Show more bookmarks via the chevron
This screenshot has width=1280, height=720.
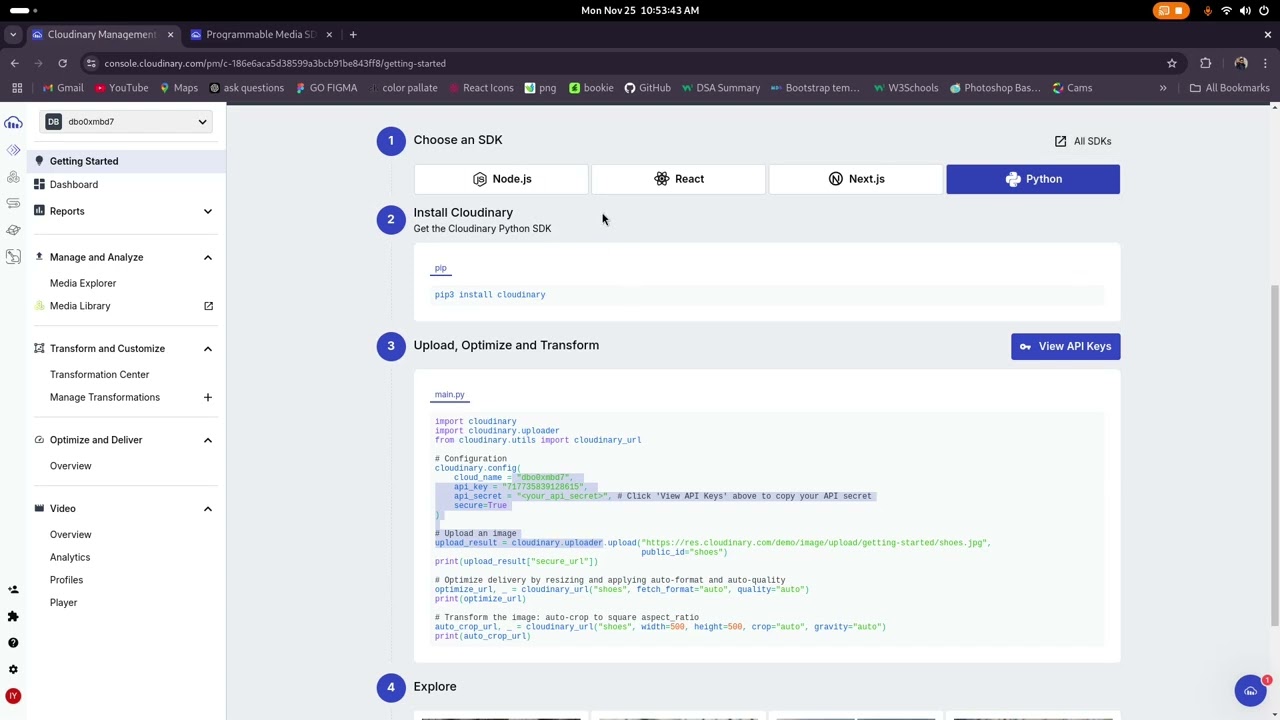[x=1163, y=88]
